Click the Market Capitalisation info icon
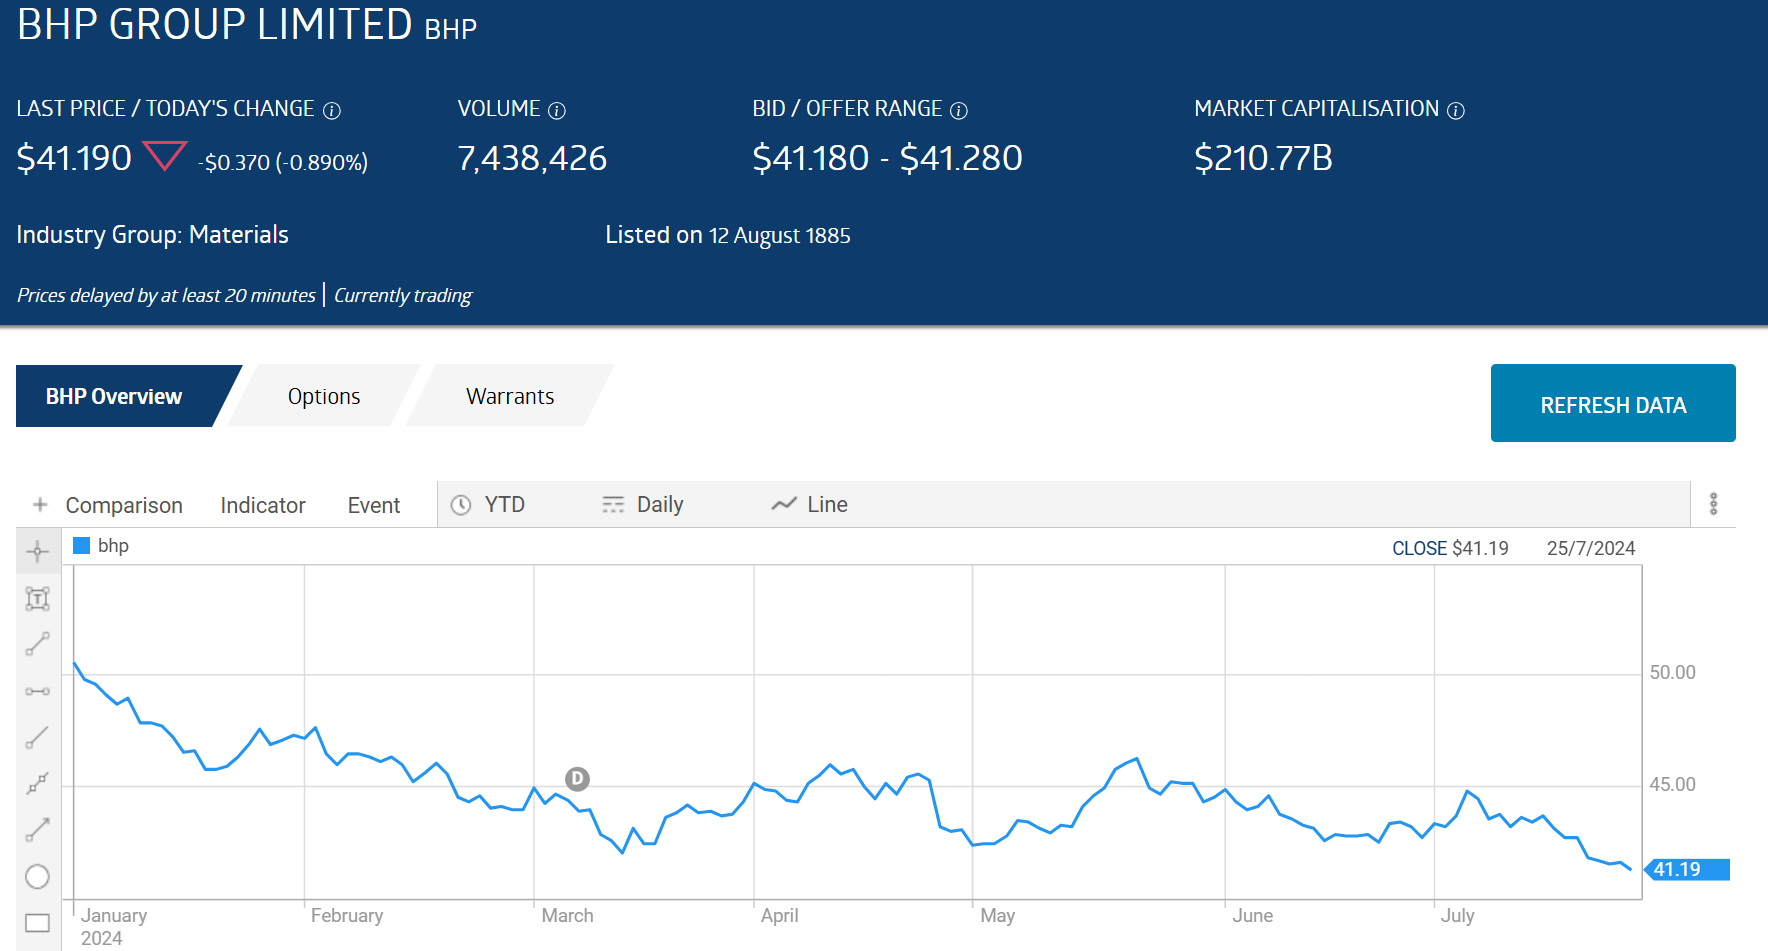The height and width of the screenshot is (951, 1768). [1456, 110]
